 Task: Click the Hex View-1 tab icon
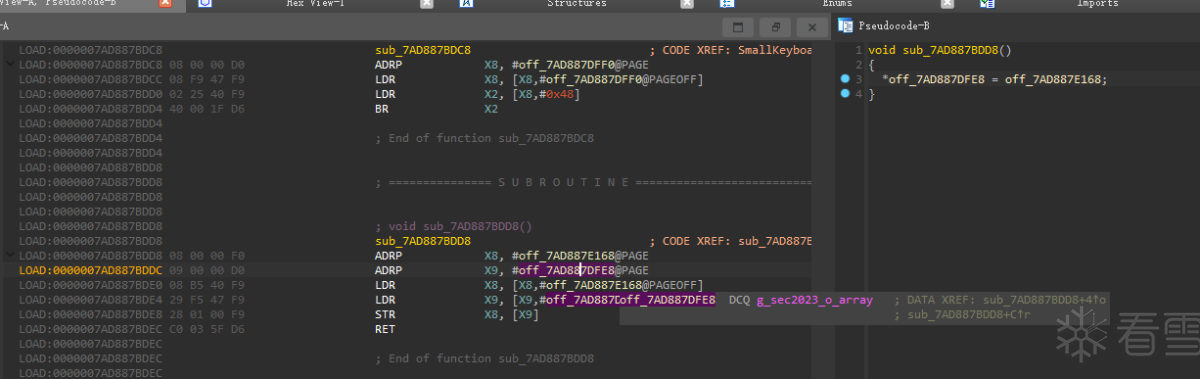[x=205, y=4]
